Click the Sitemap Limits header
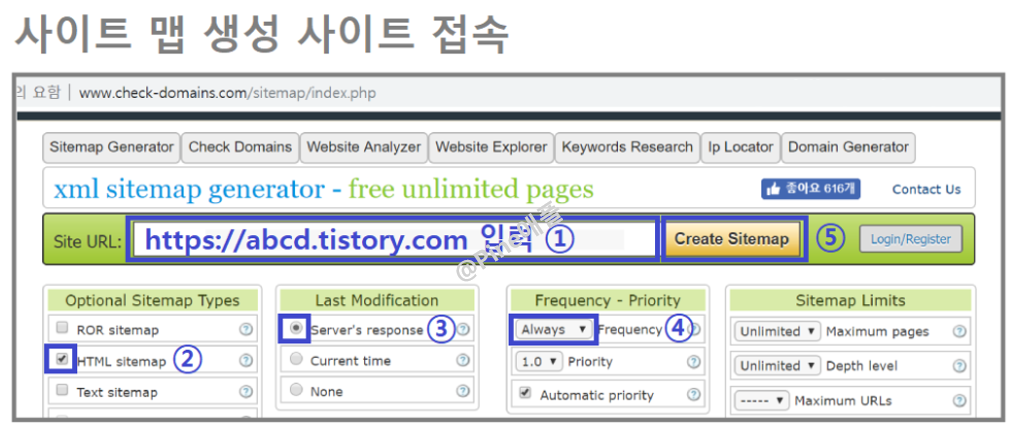 tap(850, 301)
